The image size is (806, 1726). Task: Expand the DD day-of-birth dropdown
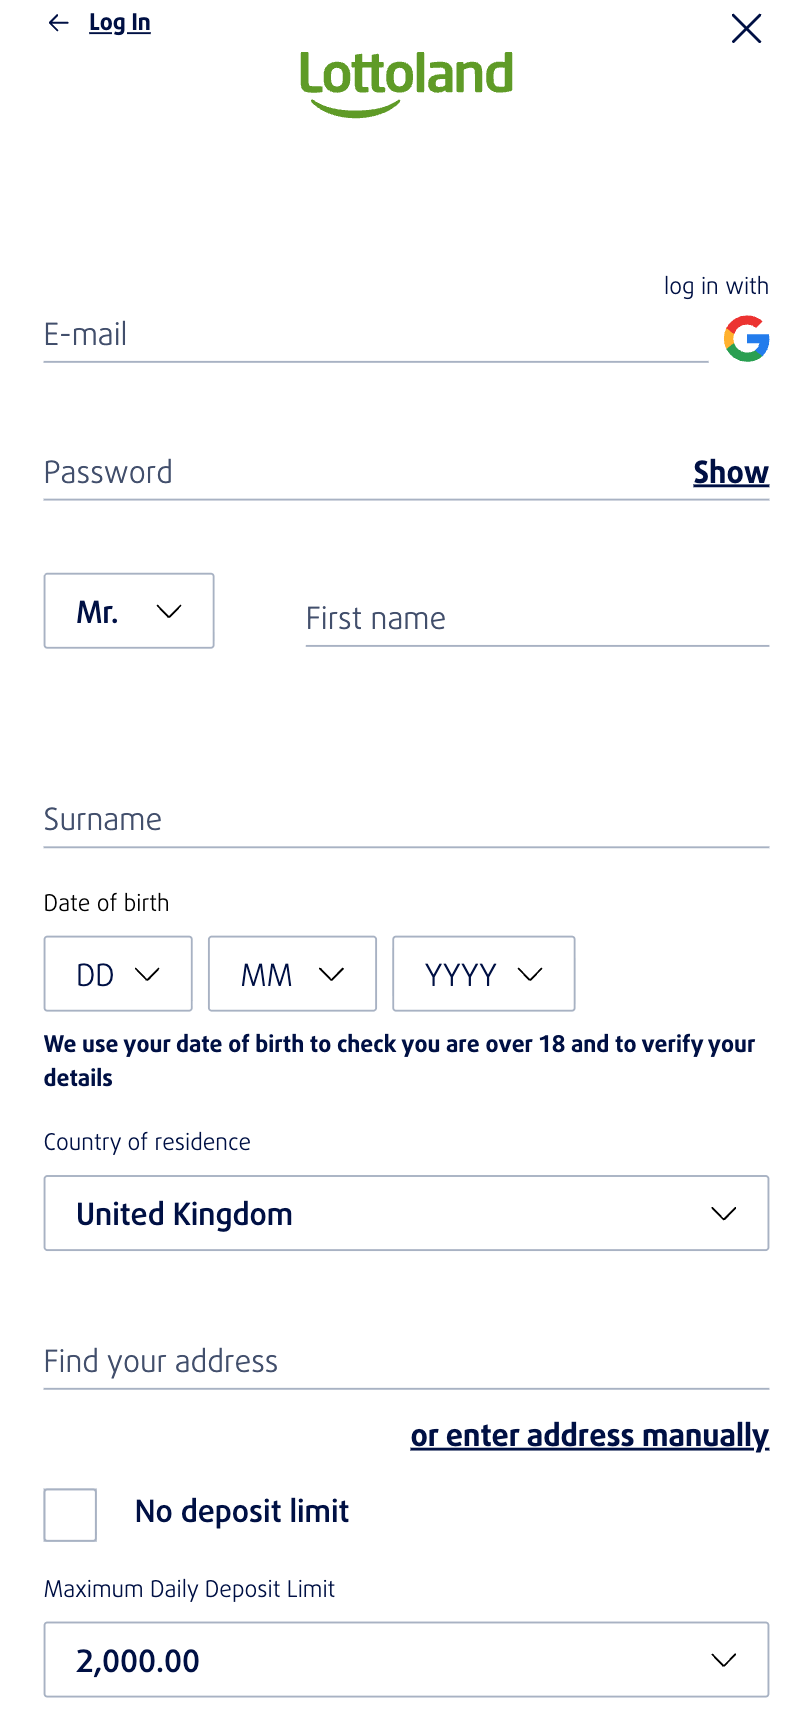click(x=117, y=973)
